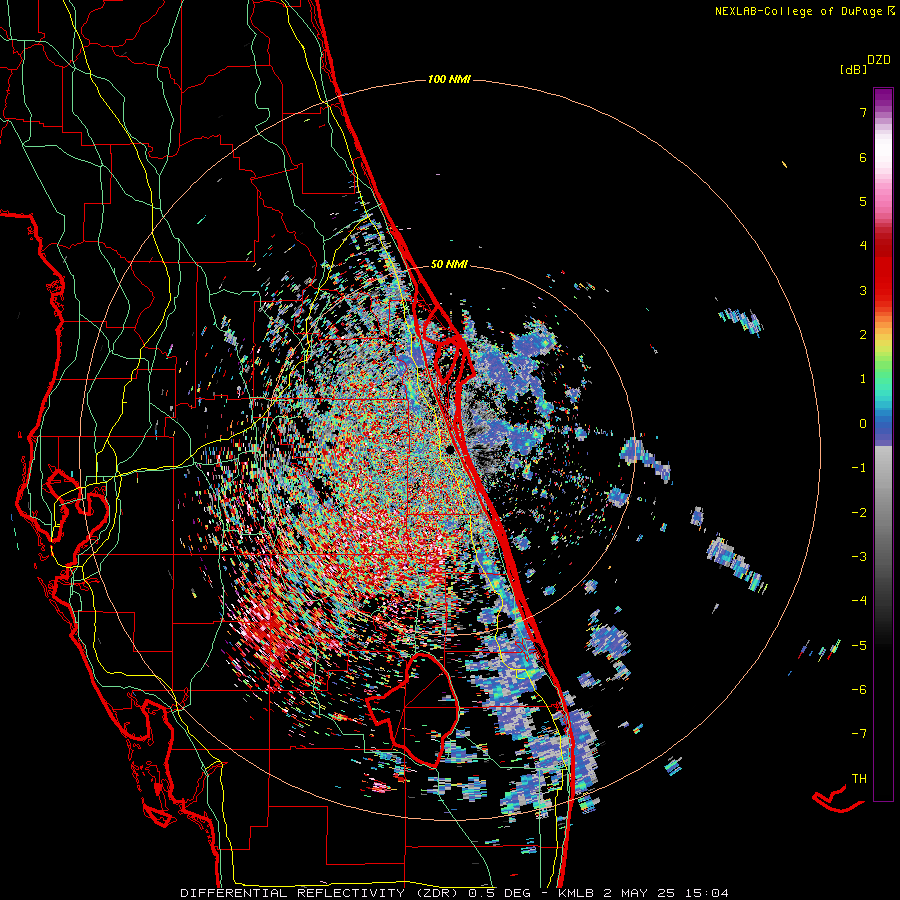This screenshot has height=900, width=900.
Task: Click the -2 value on the color scale
Action: (859, 513)
